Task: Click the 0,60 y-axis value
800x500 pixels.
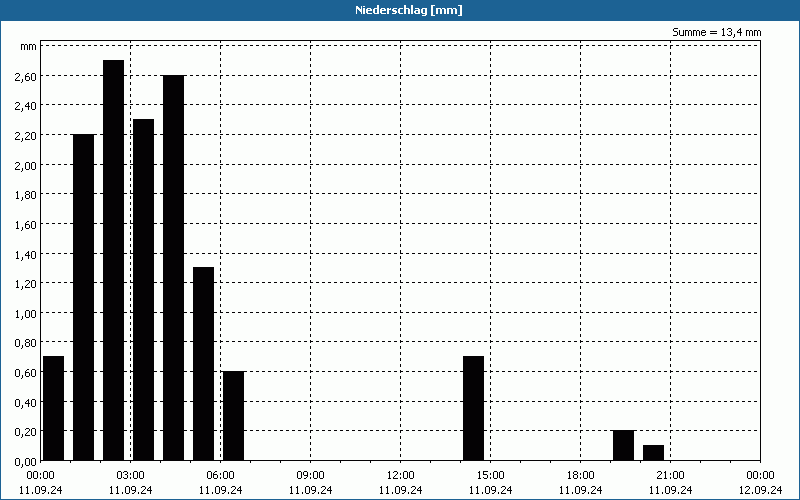Action: click(x=26, y=372)
